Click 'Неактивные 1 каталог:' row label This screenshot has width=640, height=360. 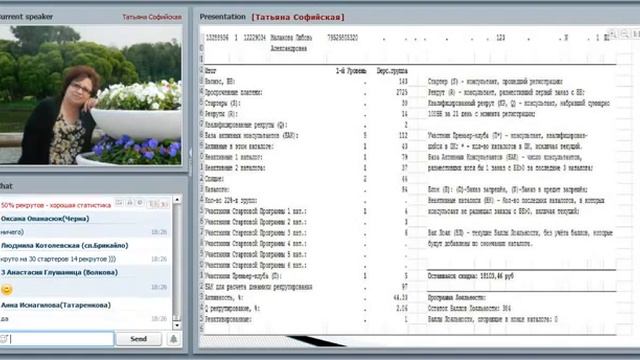coord(233,157)
